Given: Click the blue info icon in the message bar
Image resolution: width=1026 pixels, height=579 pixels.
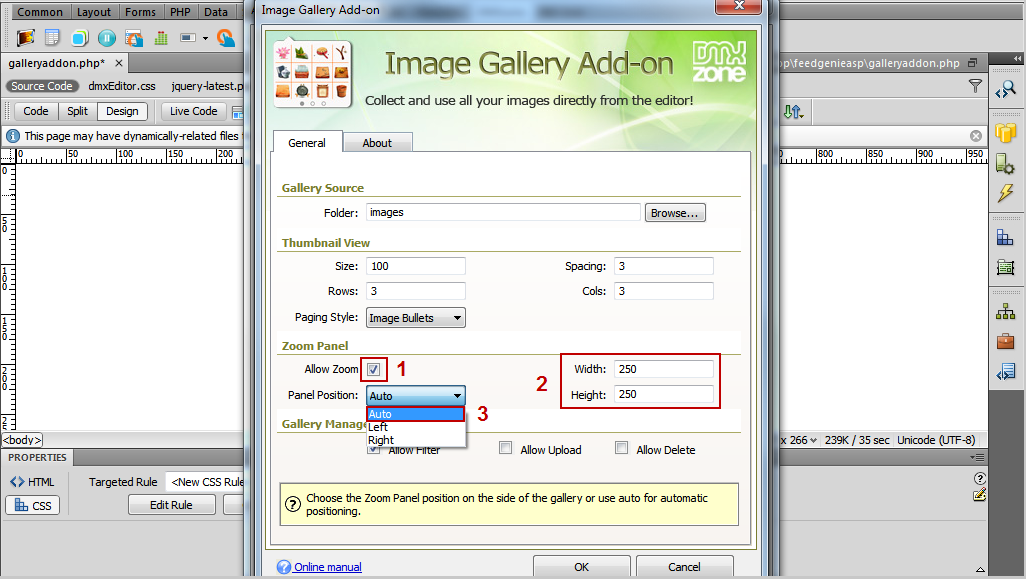Looking at the screenshot, I should tap(12, 136).
